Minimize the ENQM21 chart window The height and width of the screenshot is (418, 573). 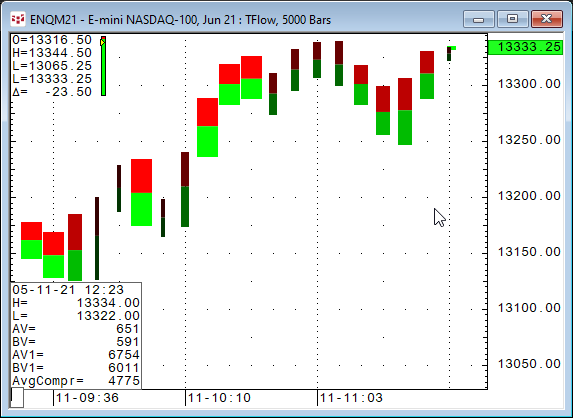click(478, 19)
